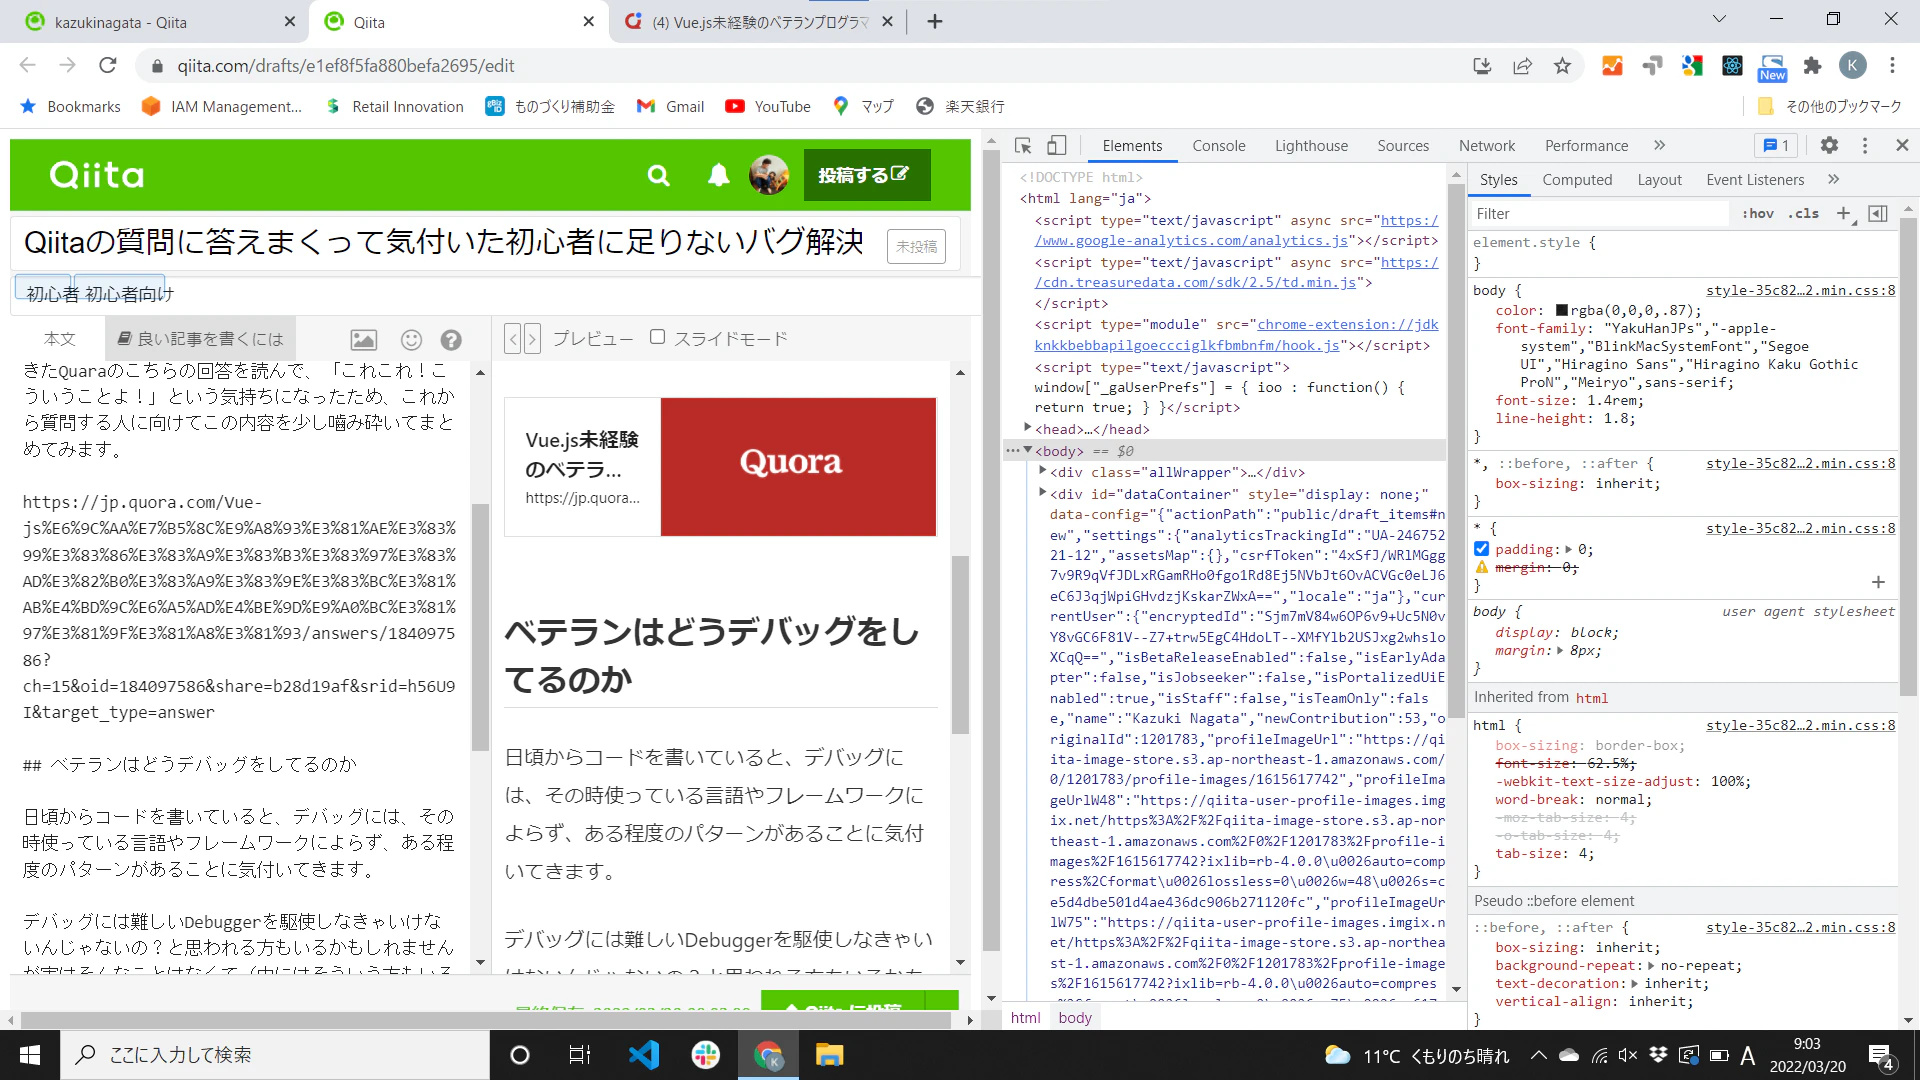Open Slack from the Windows taskbar
1920x1080 pixels.
(x=706, y=1055)
